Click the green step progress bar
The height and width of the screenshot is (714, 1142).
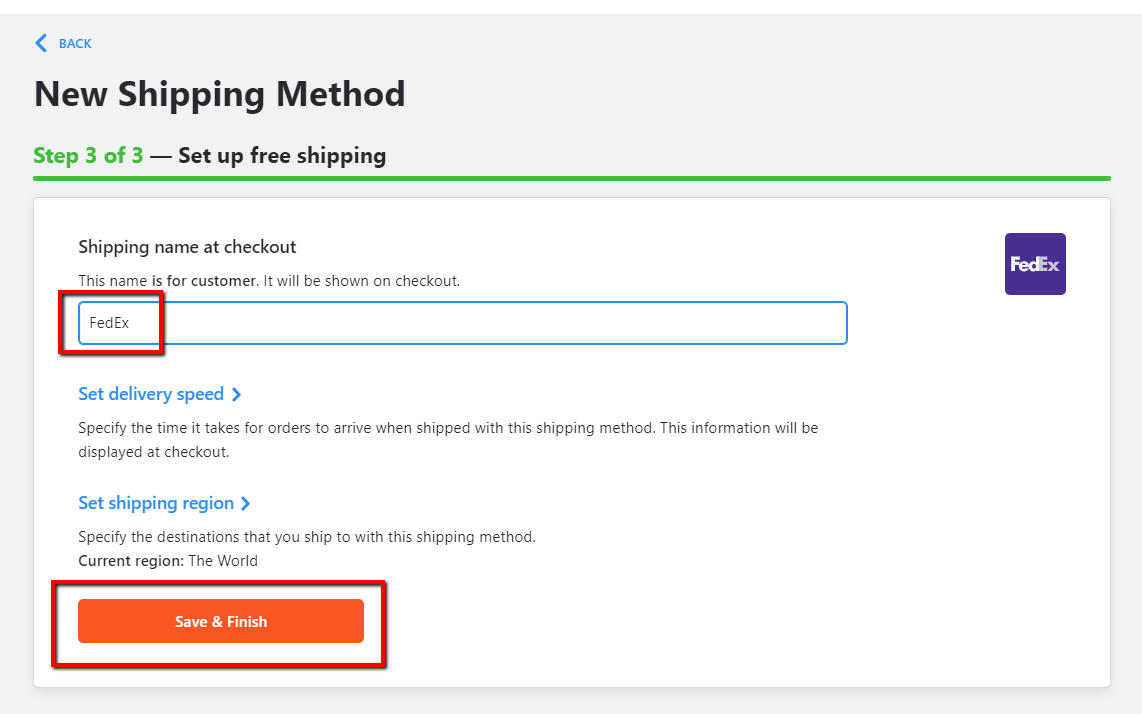pyautogui.click(x=571, y=179)
